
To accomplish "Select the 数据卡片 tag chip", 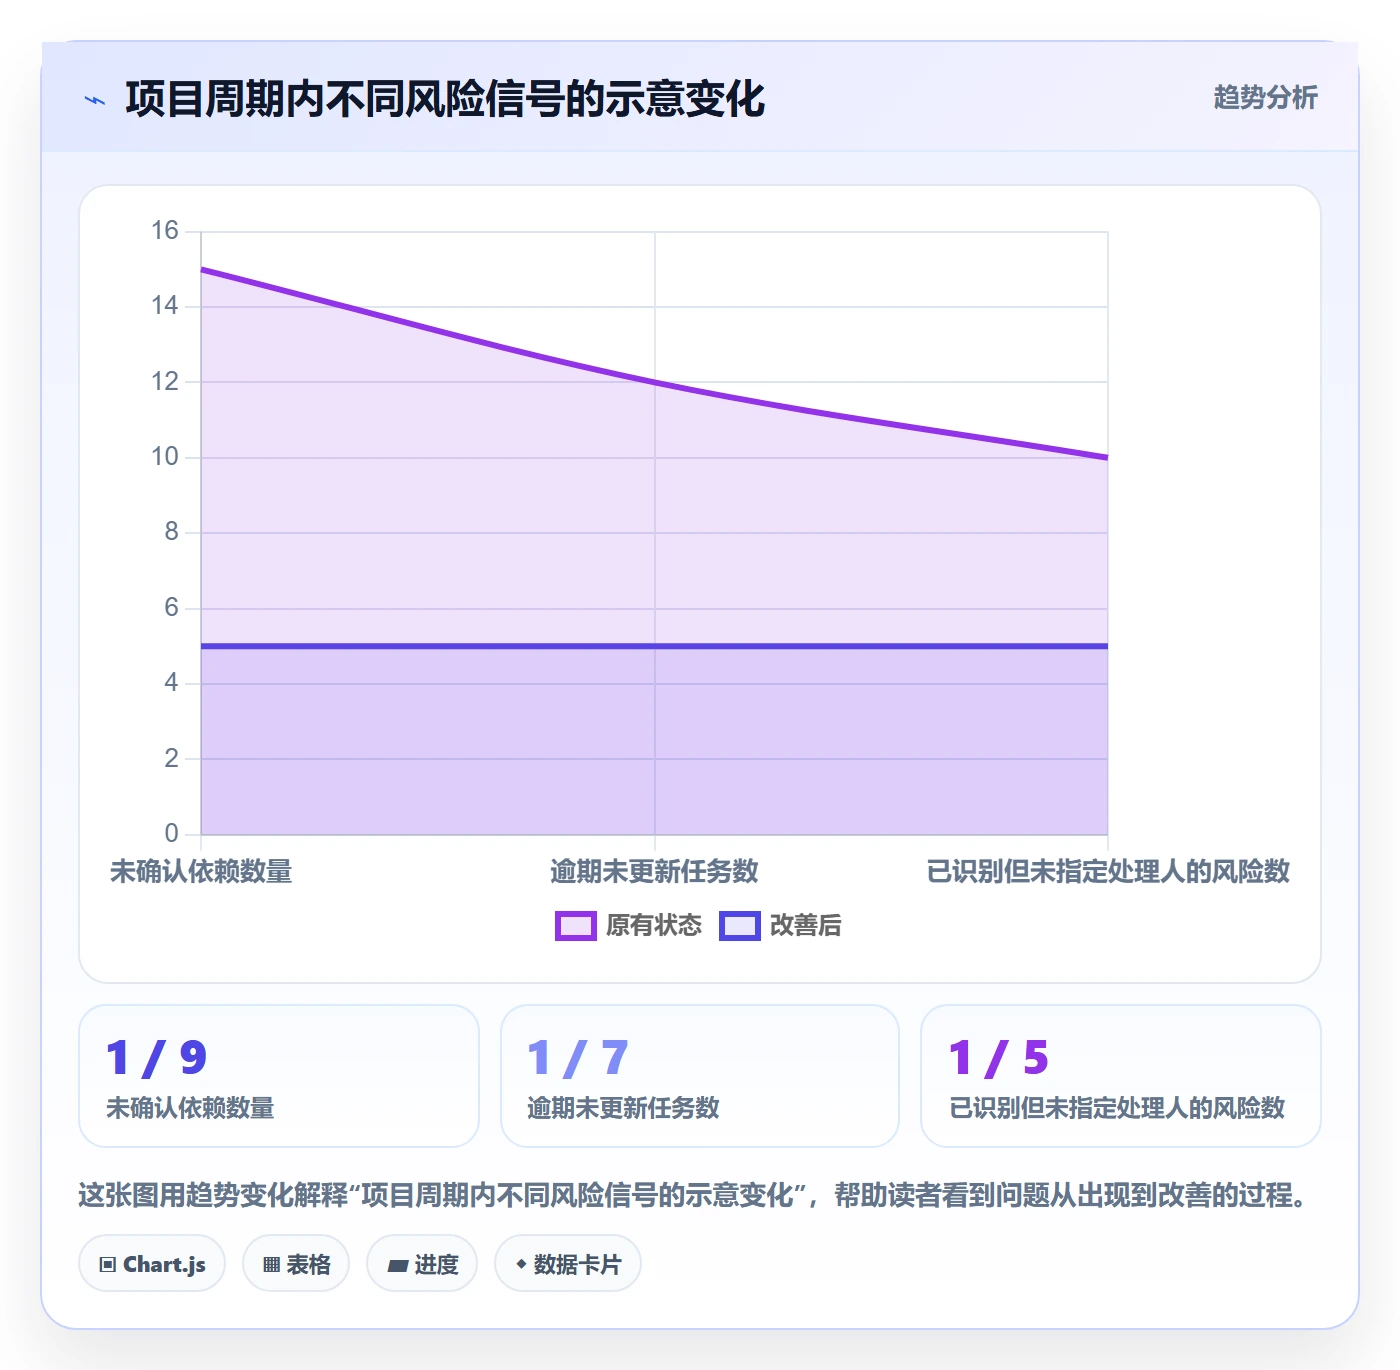I will coord(568,1264).
